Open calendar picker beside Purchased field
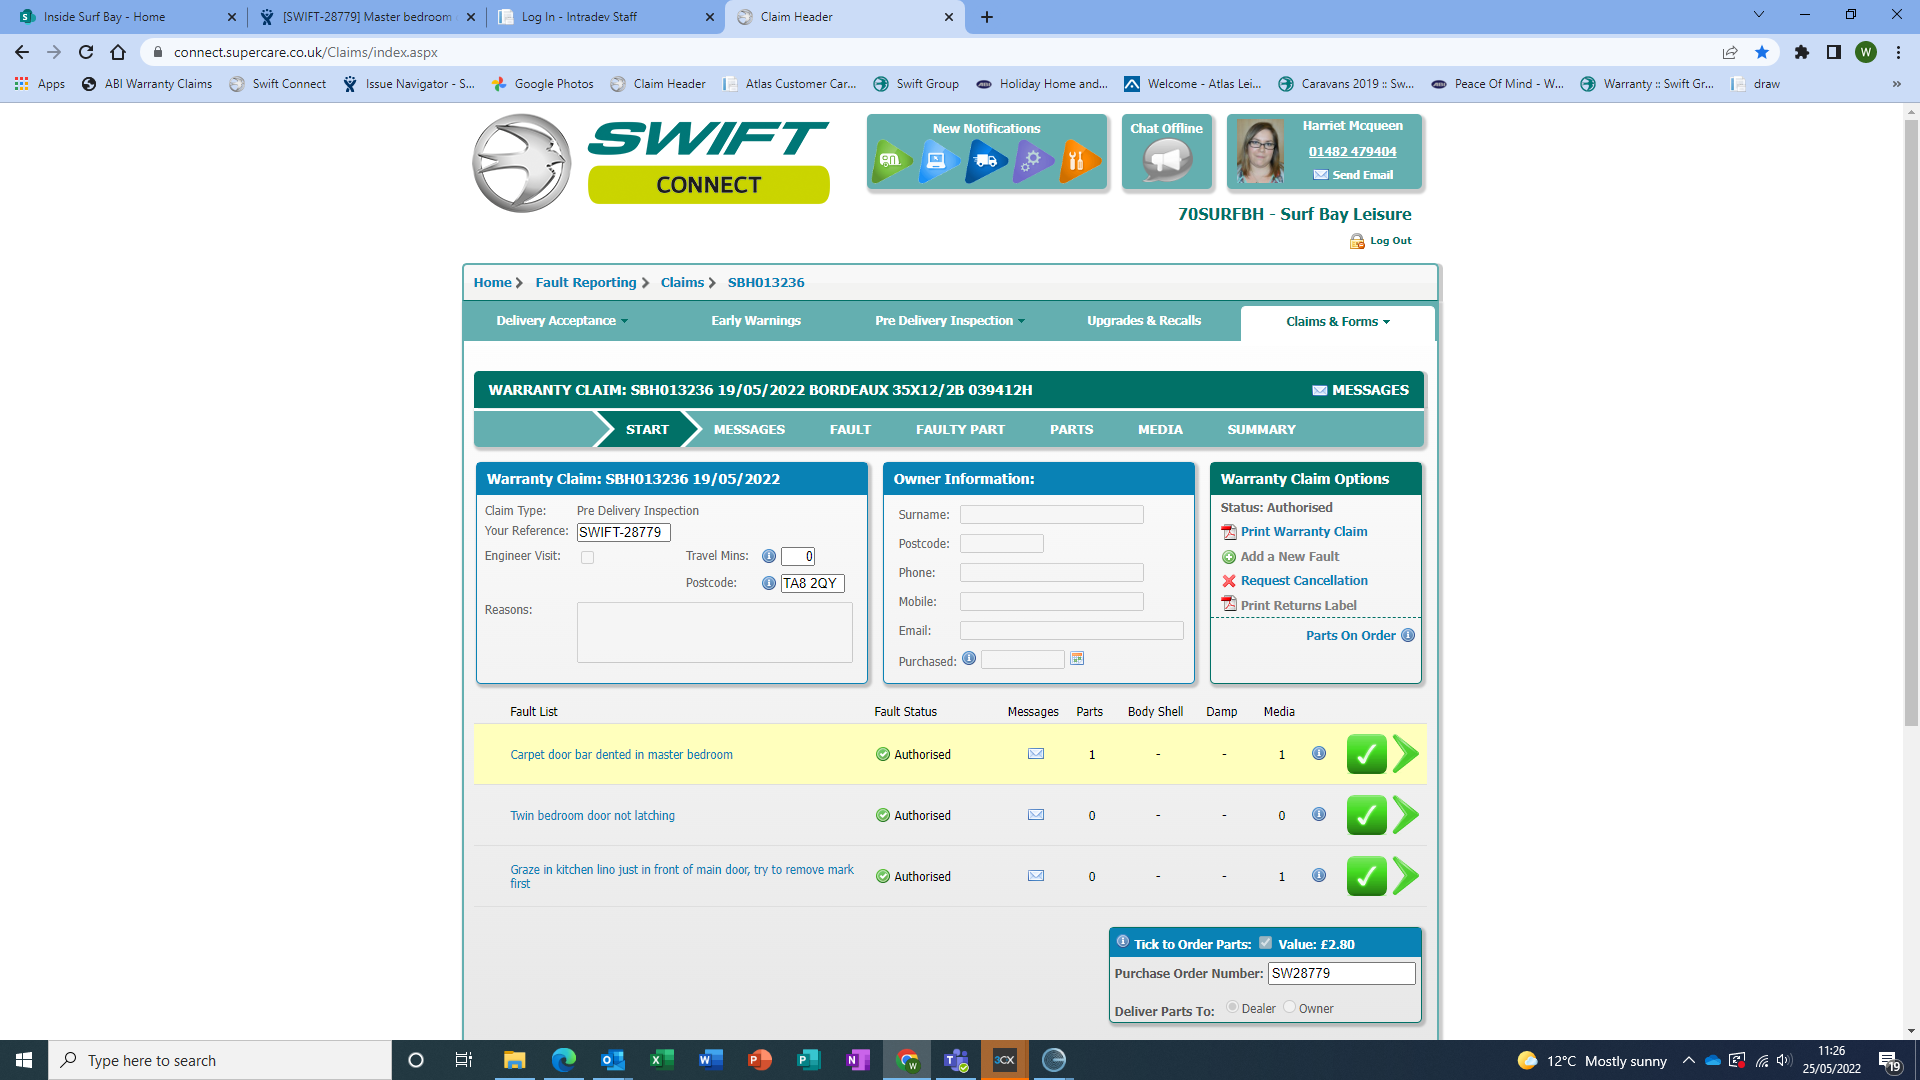The height and width of the screenshot is (1080, 1920). 1077,659
